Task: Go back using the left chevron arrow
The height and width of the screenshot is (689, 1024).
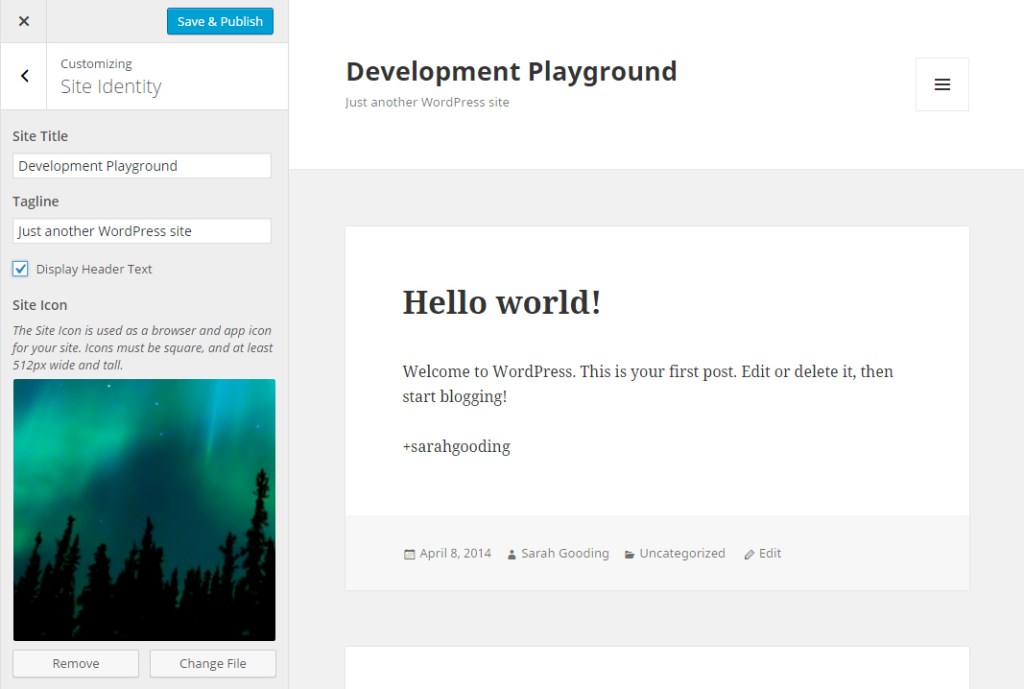Action: tap(24, 76)
